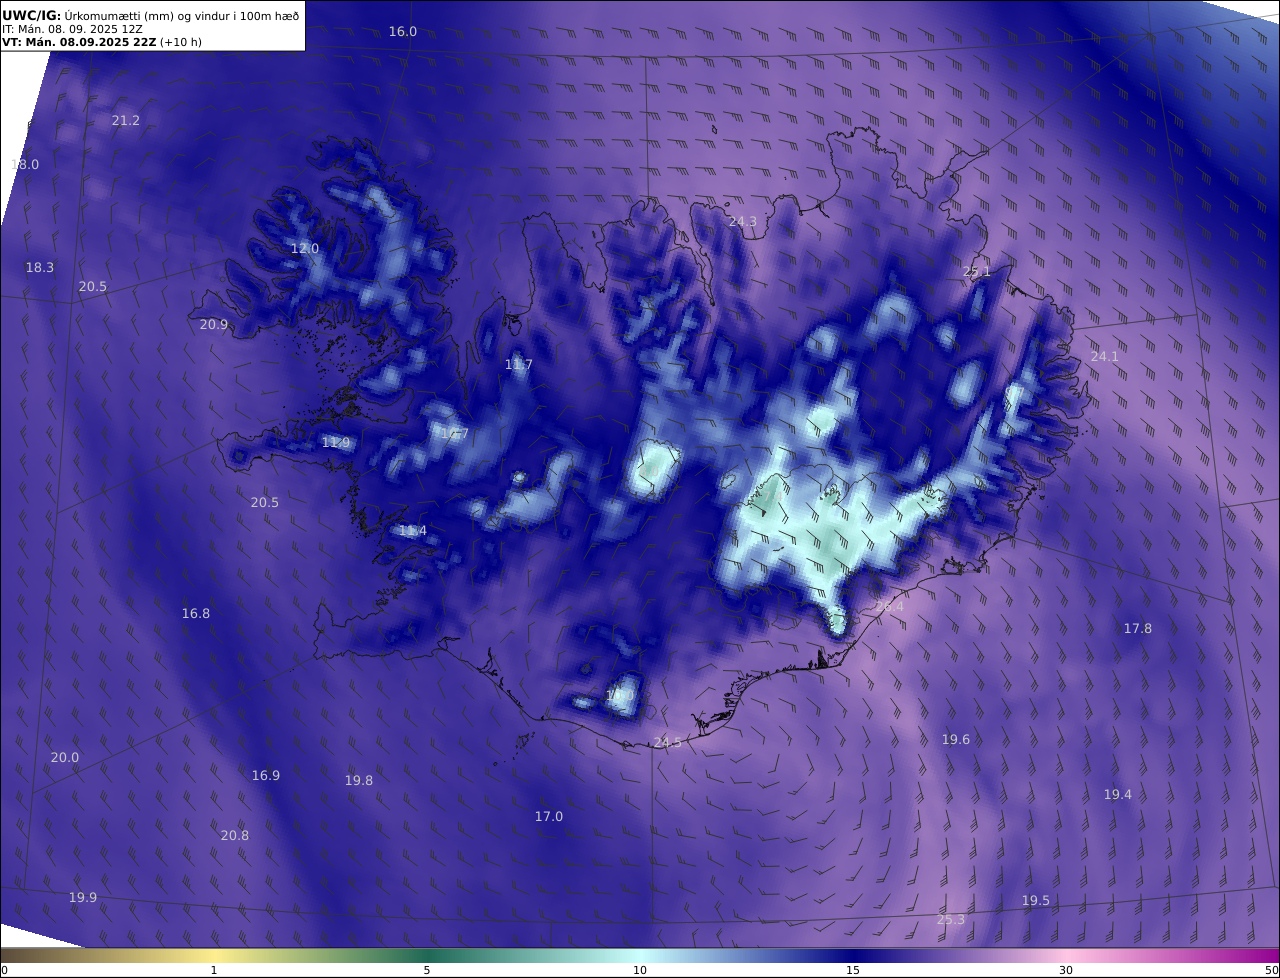Image resolution: width=1280 pixels, height=978 pixels.
Task: Click the 19.8 value label
Action: tap(359, 781)
